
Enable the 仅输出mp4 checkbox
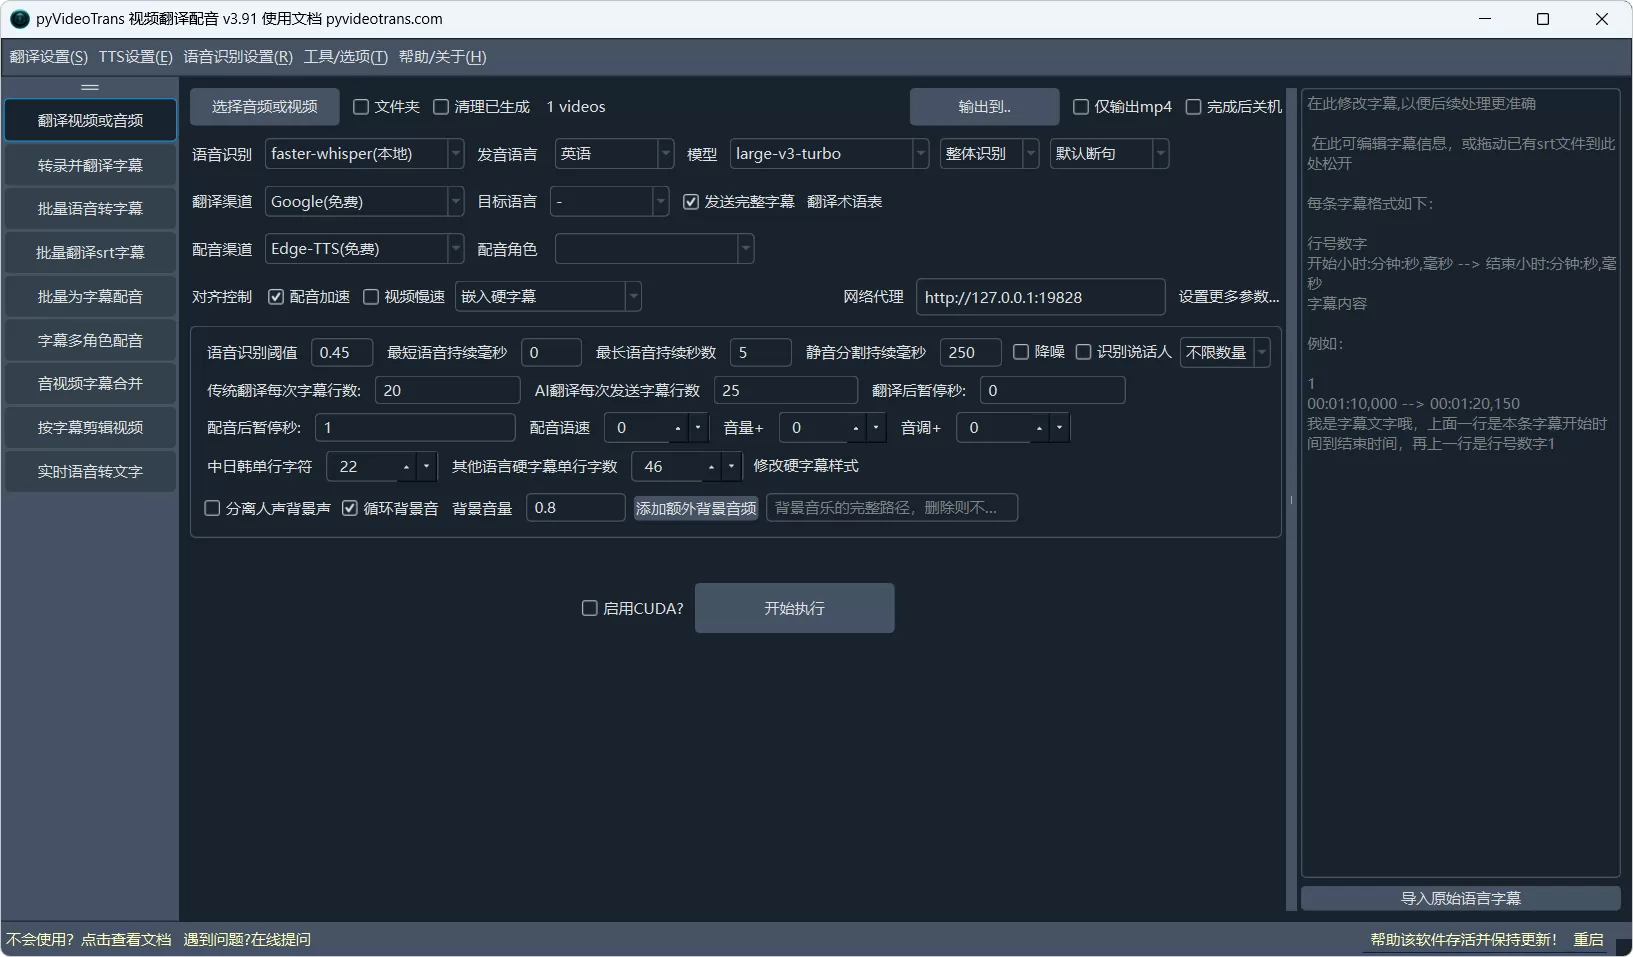tap(1081, 106)
